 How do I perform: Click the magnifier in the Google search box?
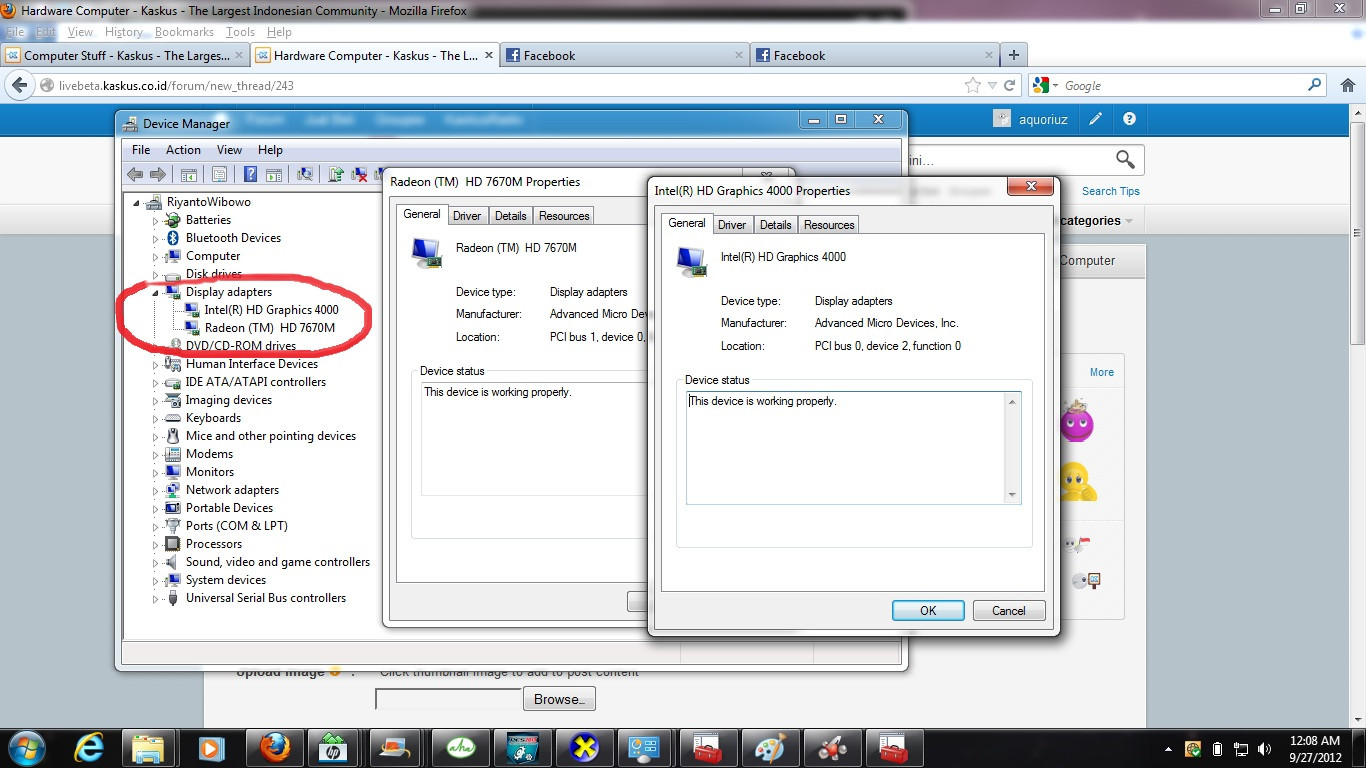click(x=1315, y=86)
